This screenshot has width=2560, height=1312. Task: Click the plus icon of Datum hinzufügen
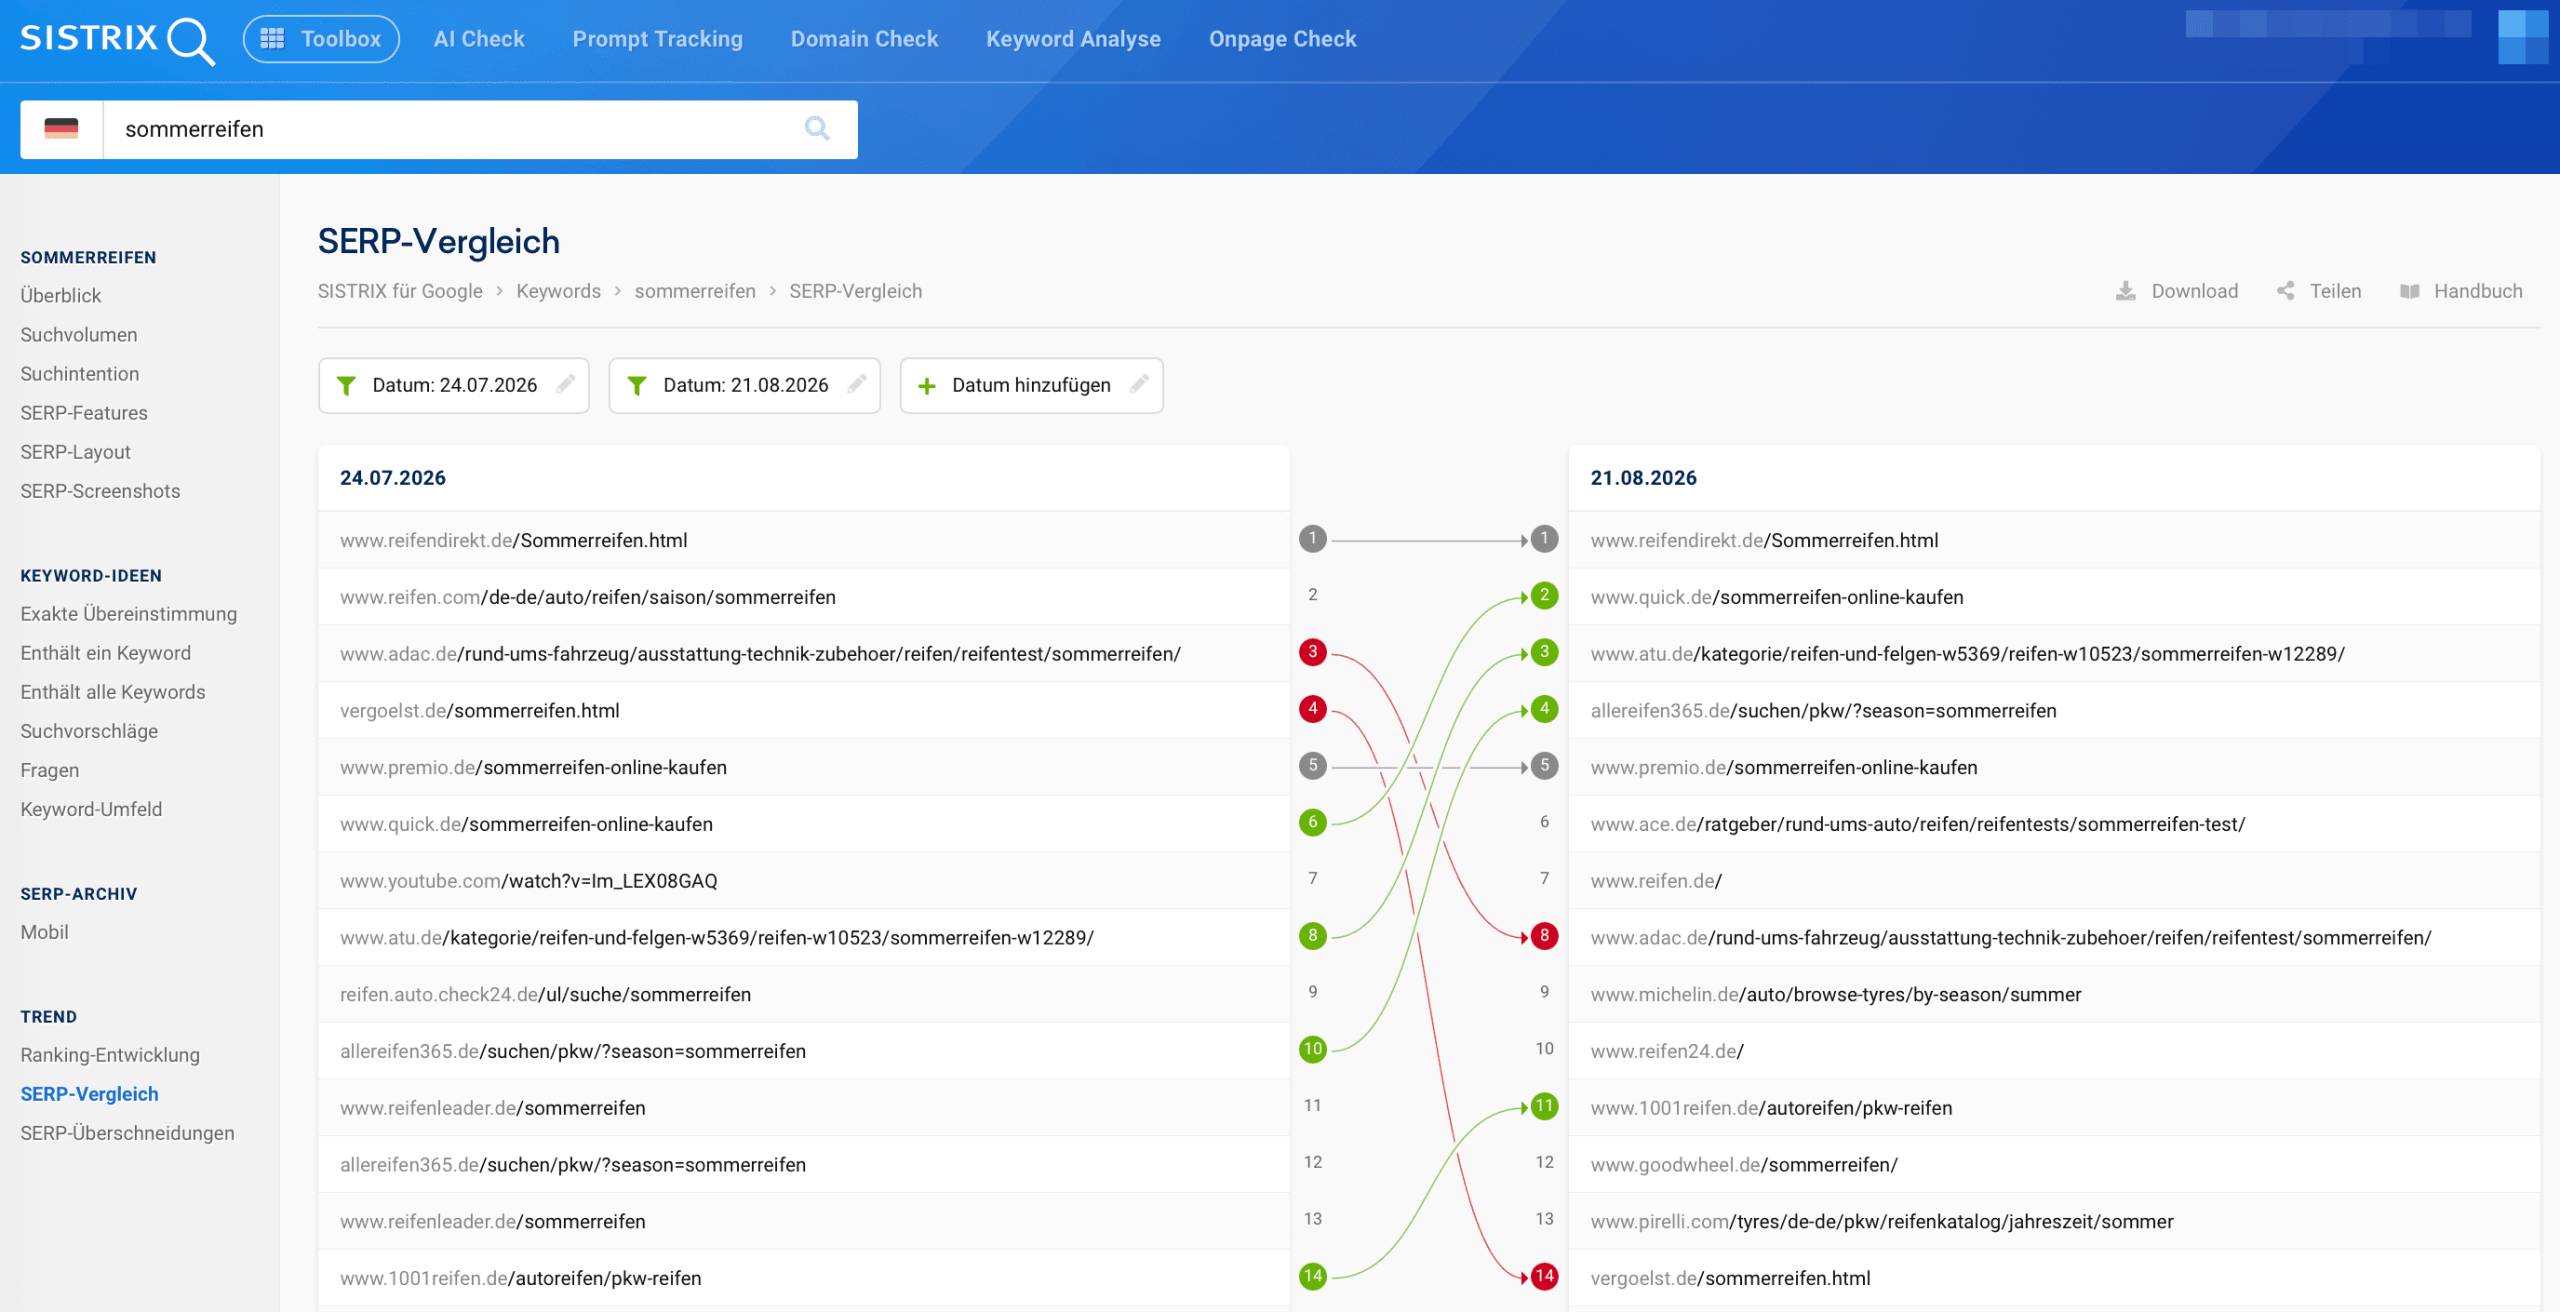pos(927,386)
